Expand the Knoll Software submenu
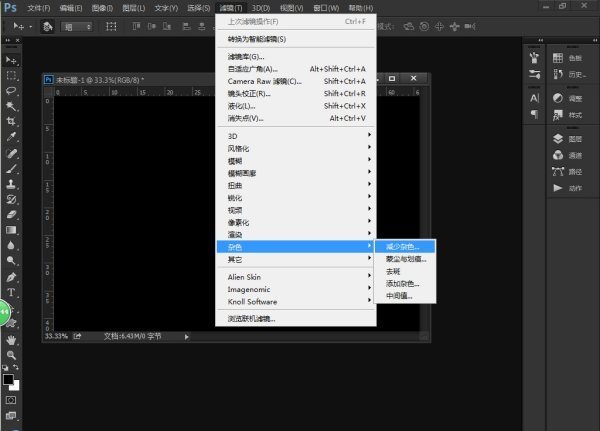The width and height of the screenshot is (600, 431). (x=295, y=301)
